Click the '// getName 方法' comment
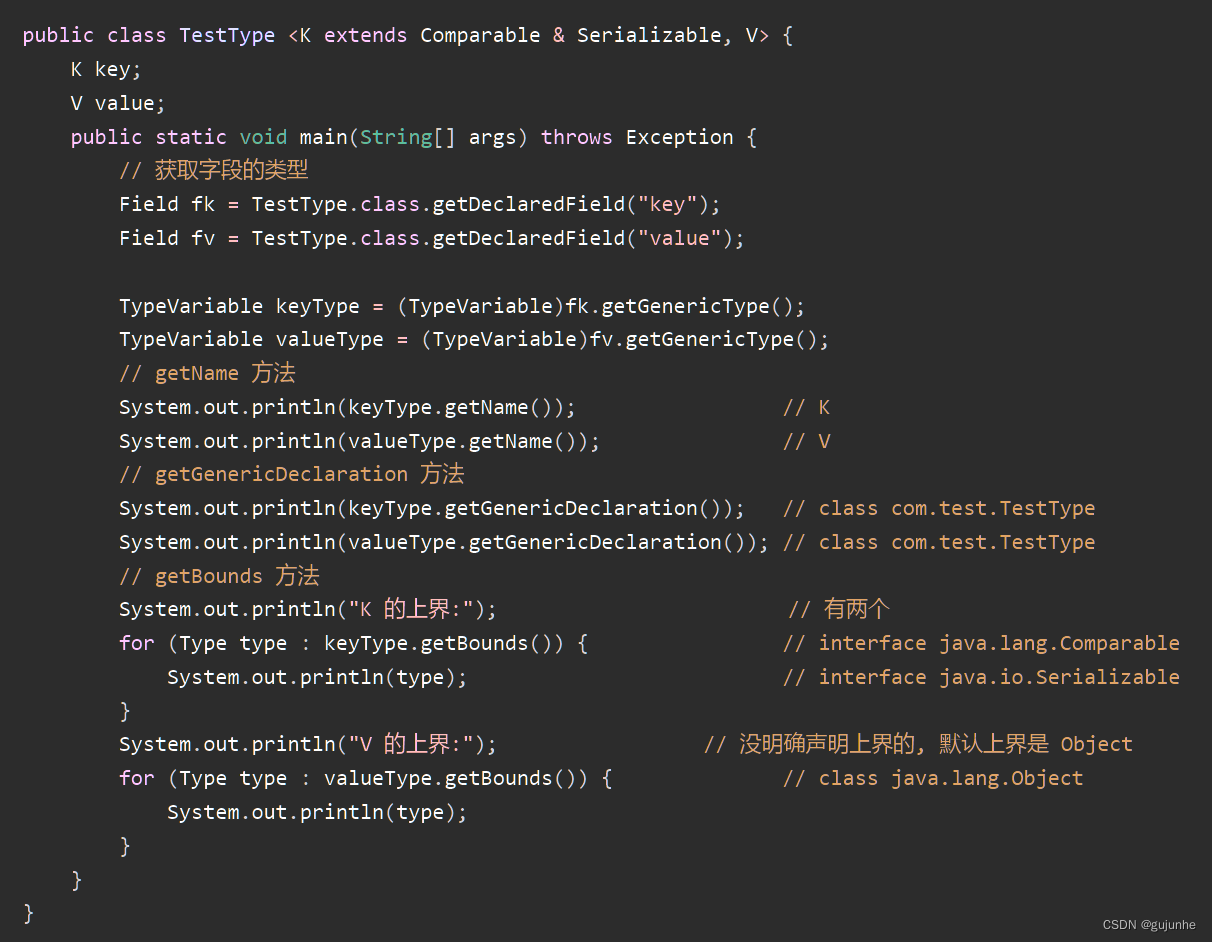The width and height of the screenshot is (1212, 942). pos(207,373)
